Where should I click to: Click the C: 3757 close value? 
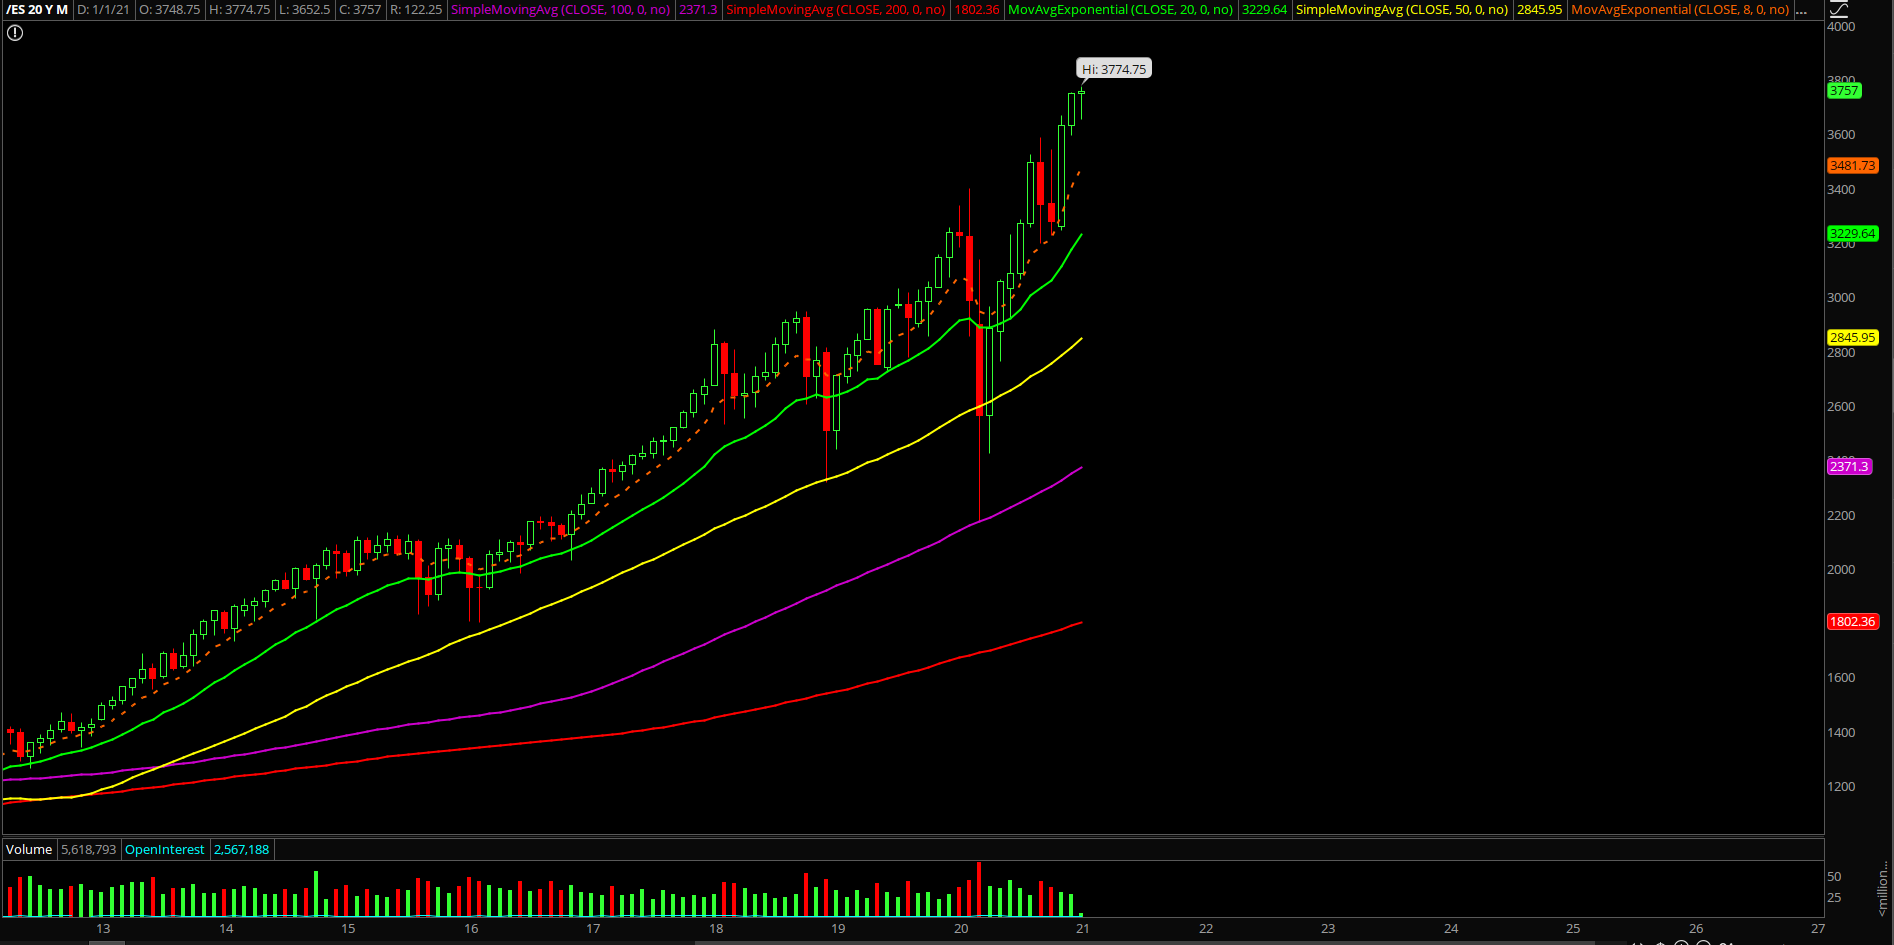pyautogui.click(x=360, y=9)
